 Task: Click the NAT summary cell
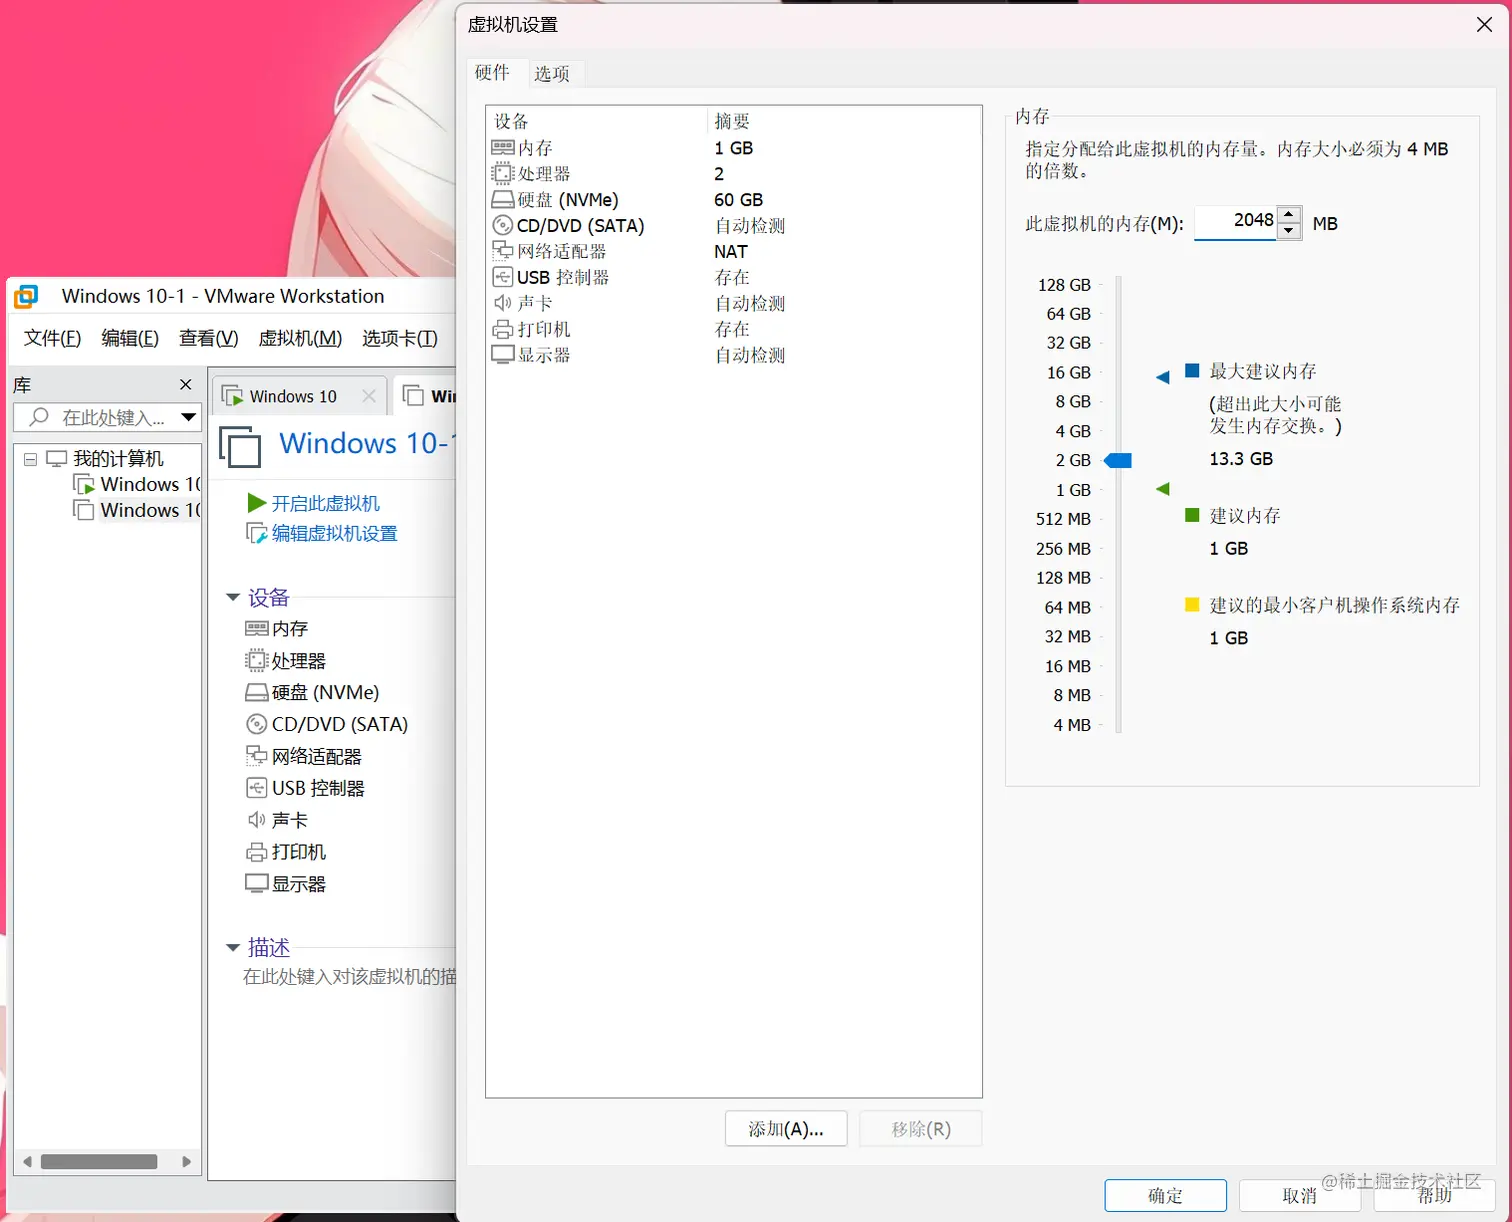(x=731, y=252)
